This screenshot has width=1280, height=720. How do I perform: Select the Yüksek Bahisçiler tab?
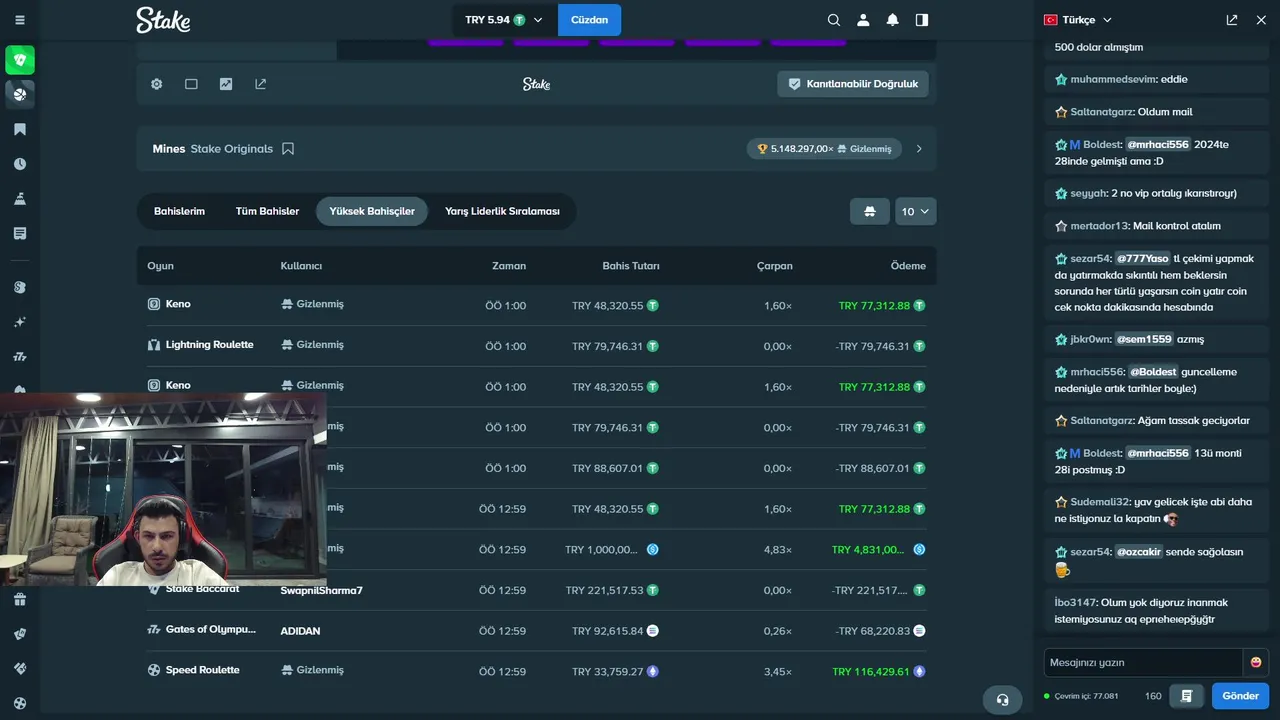tap(372, 211)
